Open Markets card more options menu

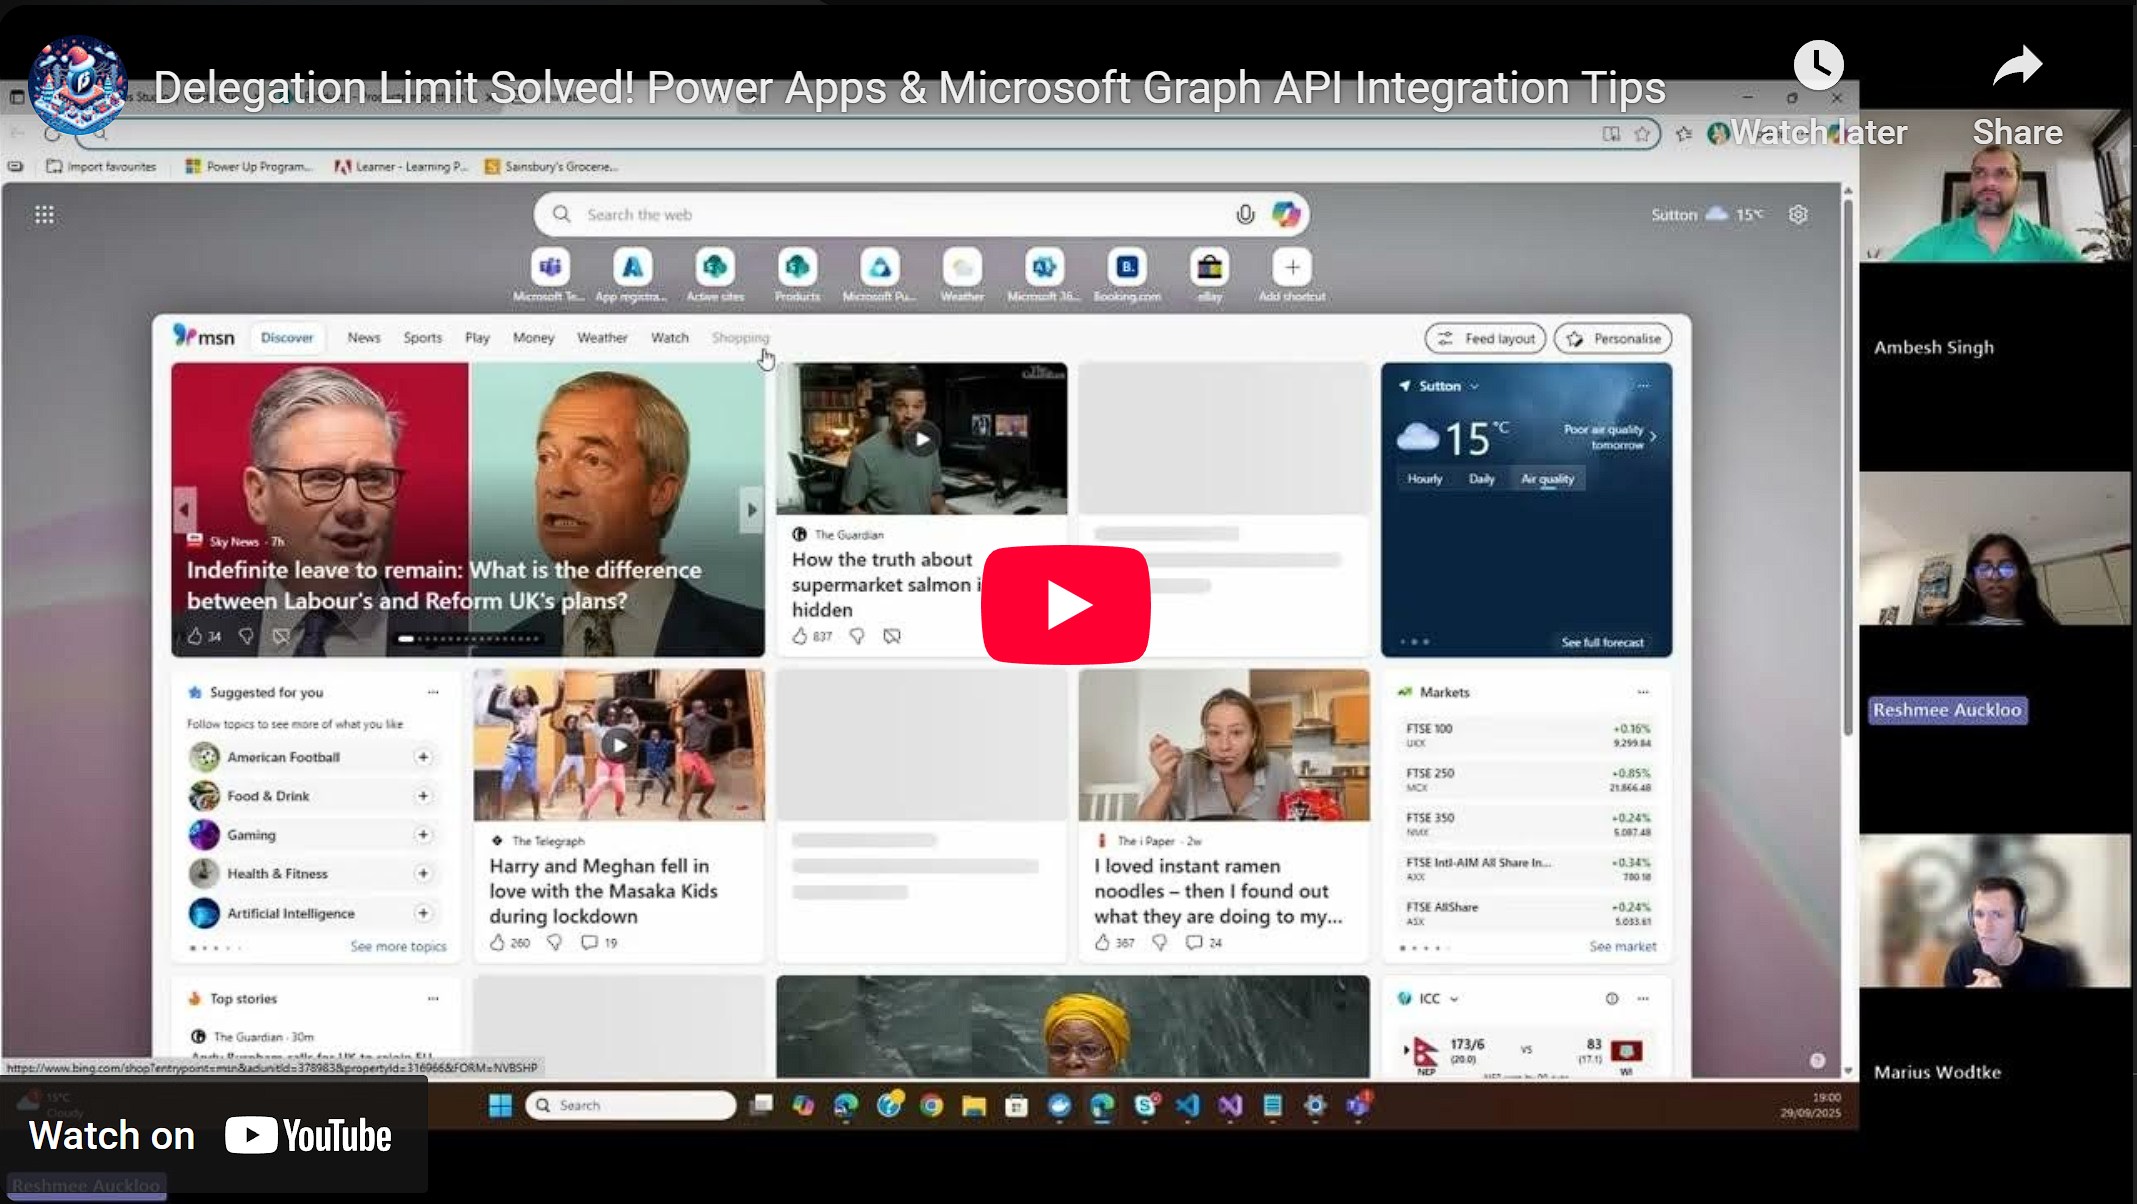click(x=1642, y=692)
